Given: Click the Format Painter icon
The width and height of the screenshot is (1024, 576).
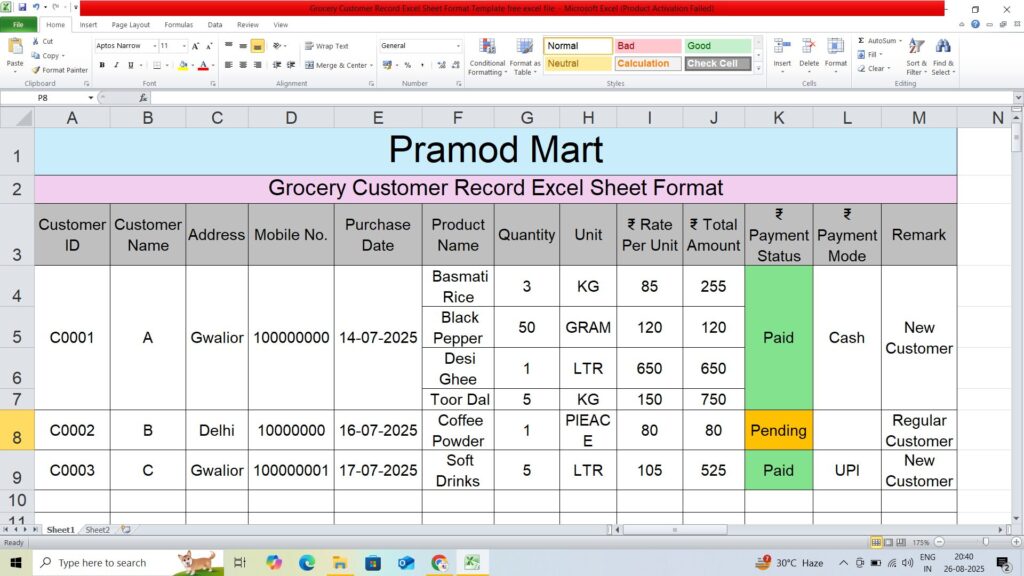Looking at the screenshot, I should tap(36, 70).
